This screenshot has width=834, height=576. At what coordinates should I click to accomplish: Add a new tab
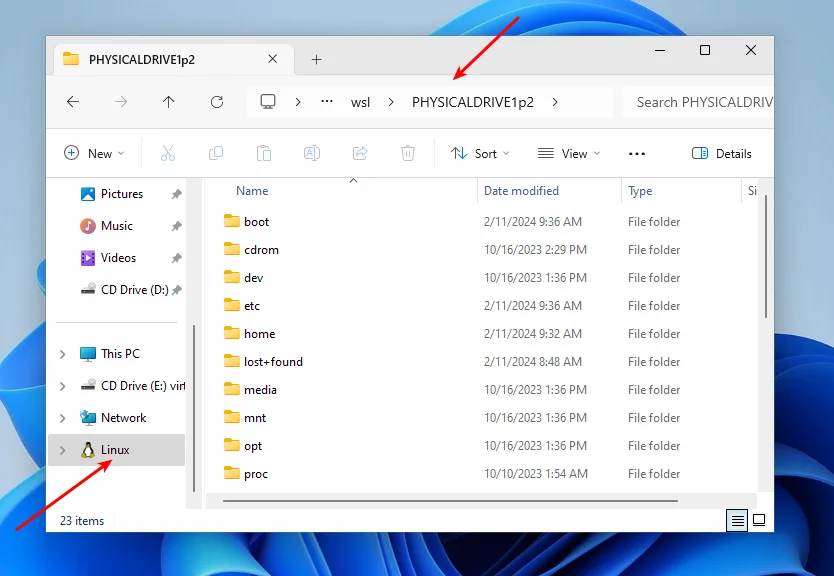(x=316, y=59)
